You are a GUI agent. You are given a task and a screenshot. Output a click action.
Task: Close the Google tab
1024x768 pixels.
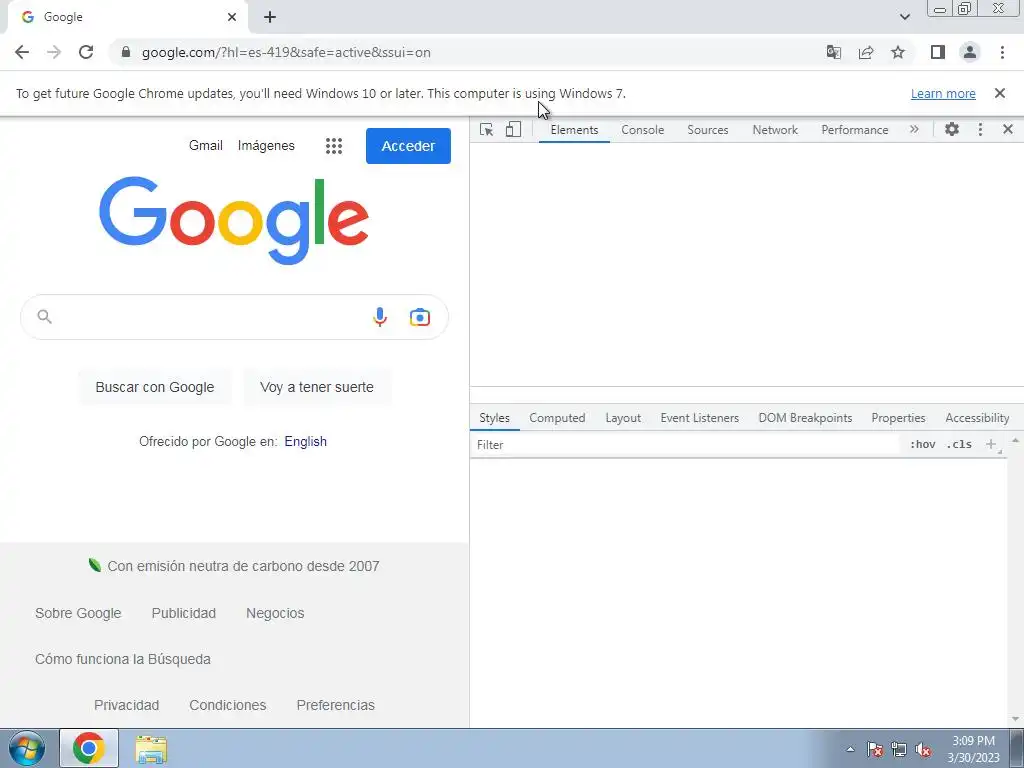pos(232,17)
